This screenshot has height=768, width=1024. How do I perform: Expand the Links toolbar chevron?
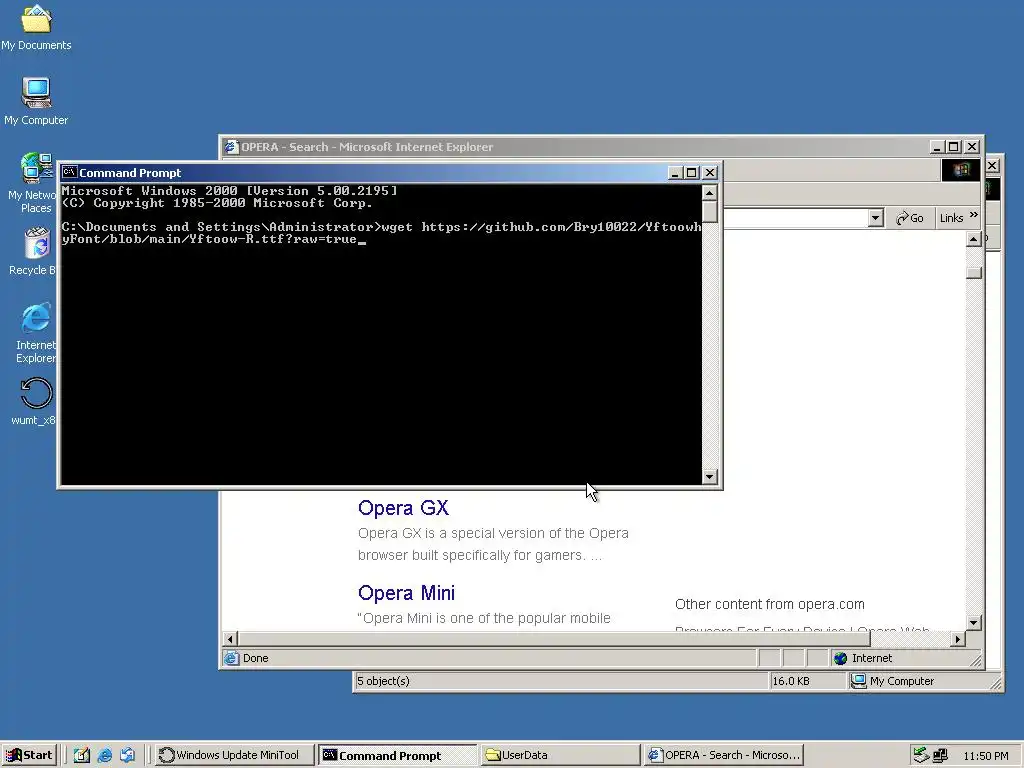coord(974,216)
